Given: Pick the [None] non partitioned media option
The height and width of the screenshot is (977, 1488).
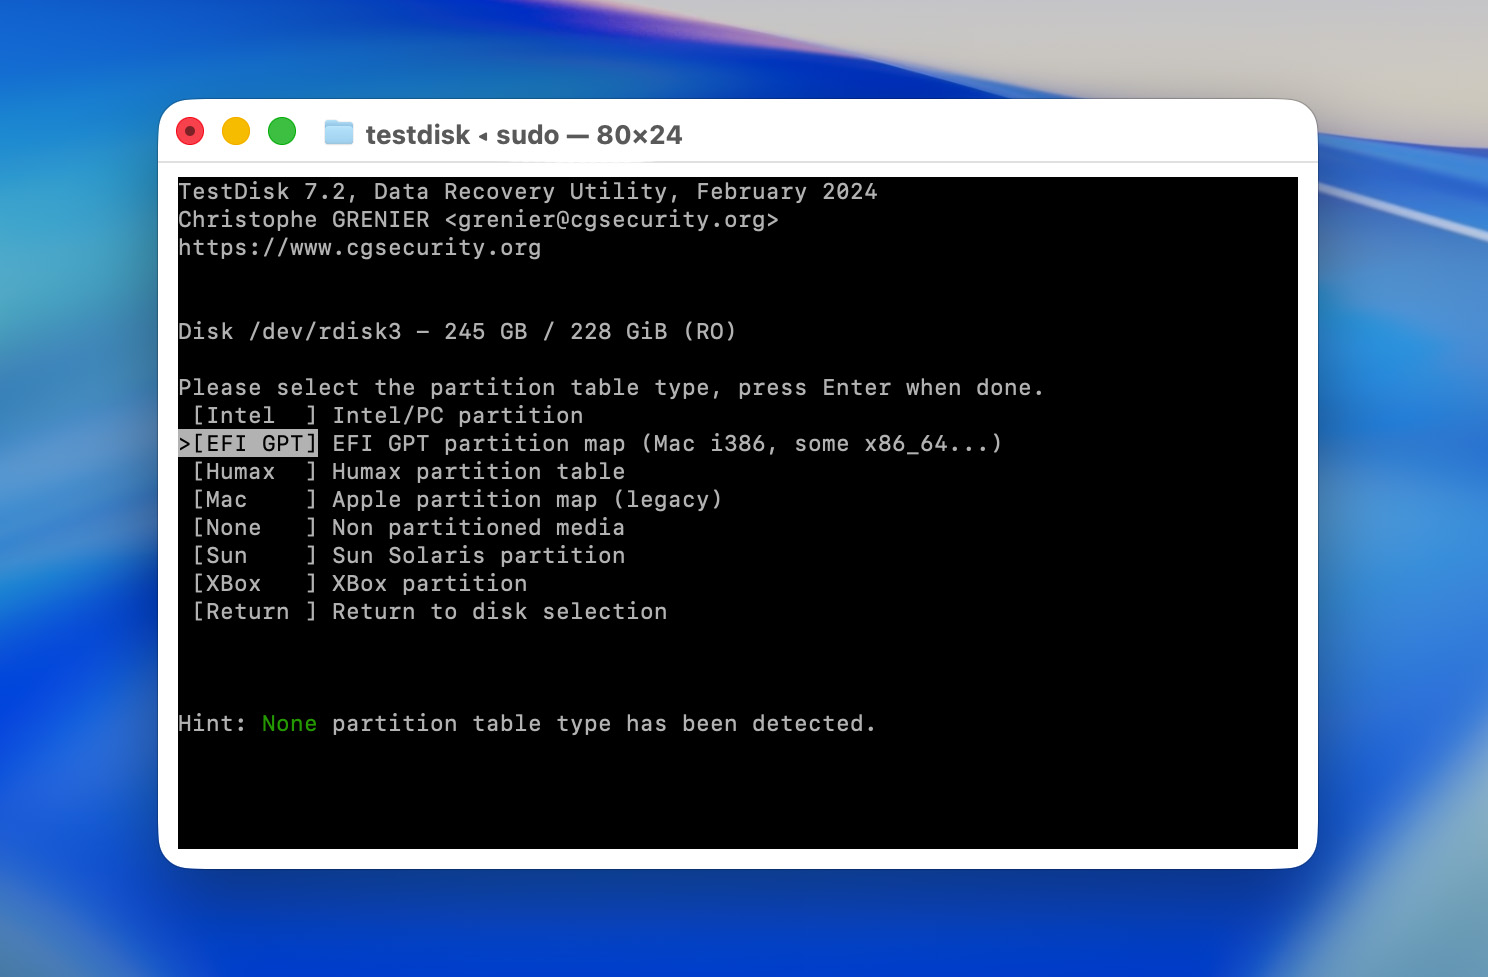Looking at the screenshot, I should point(255,528).
